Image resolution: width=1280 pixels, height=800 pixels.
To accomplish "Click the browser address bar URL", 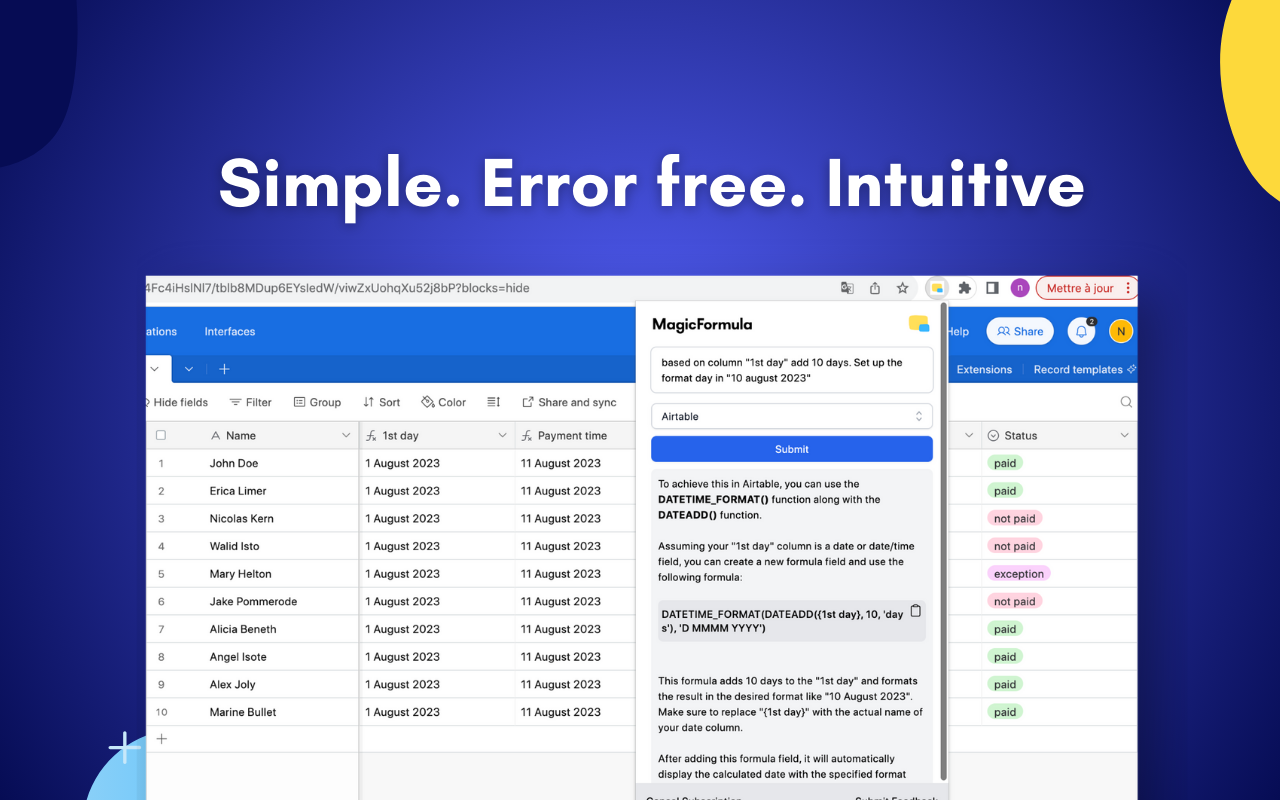I will tap(338, 288).
